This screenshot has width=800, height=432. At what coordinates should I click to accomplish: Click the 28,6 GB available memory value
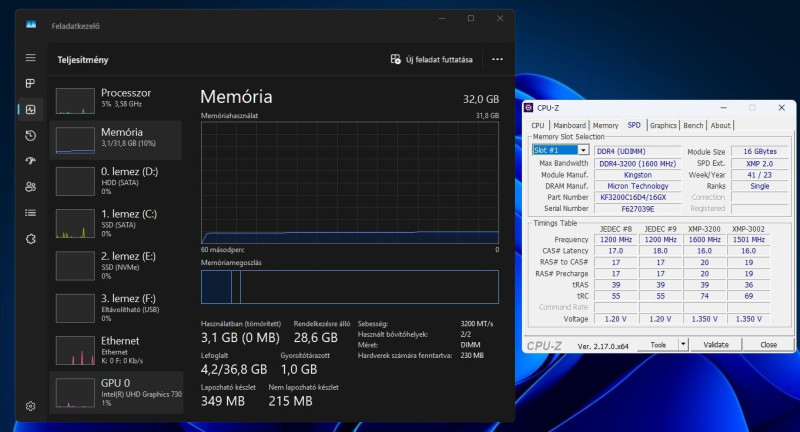coord(315,338)
